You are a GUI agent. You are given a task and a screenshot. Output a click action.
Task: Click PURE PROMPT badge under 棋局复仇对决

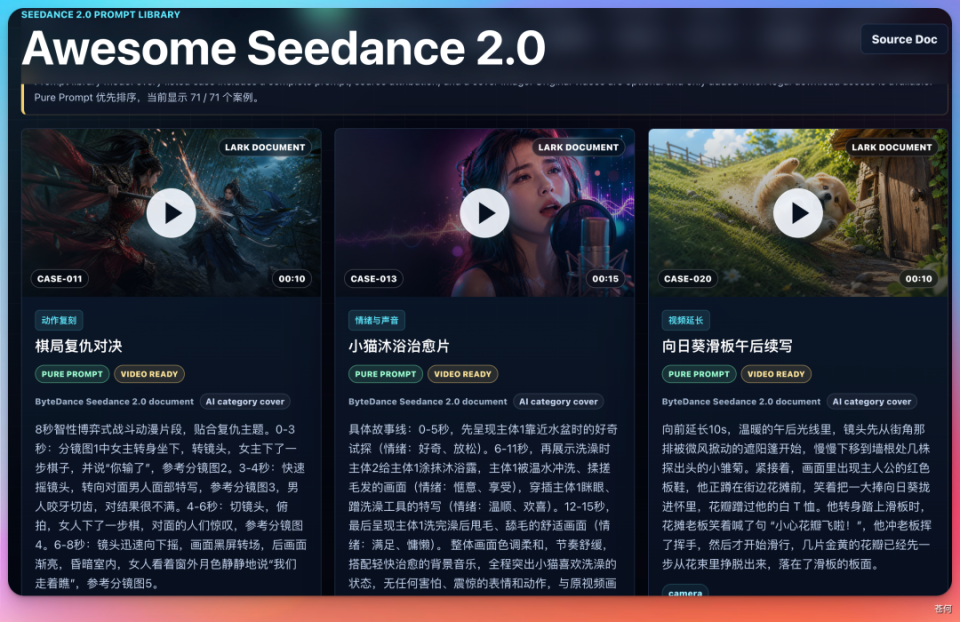(72, 374)
